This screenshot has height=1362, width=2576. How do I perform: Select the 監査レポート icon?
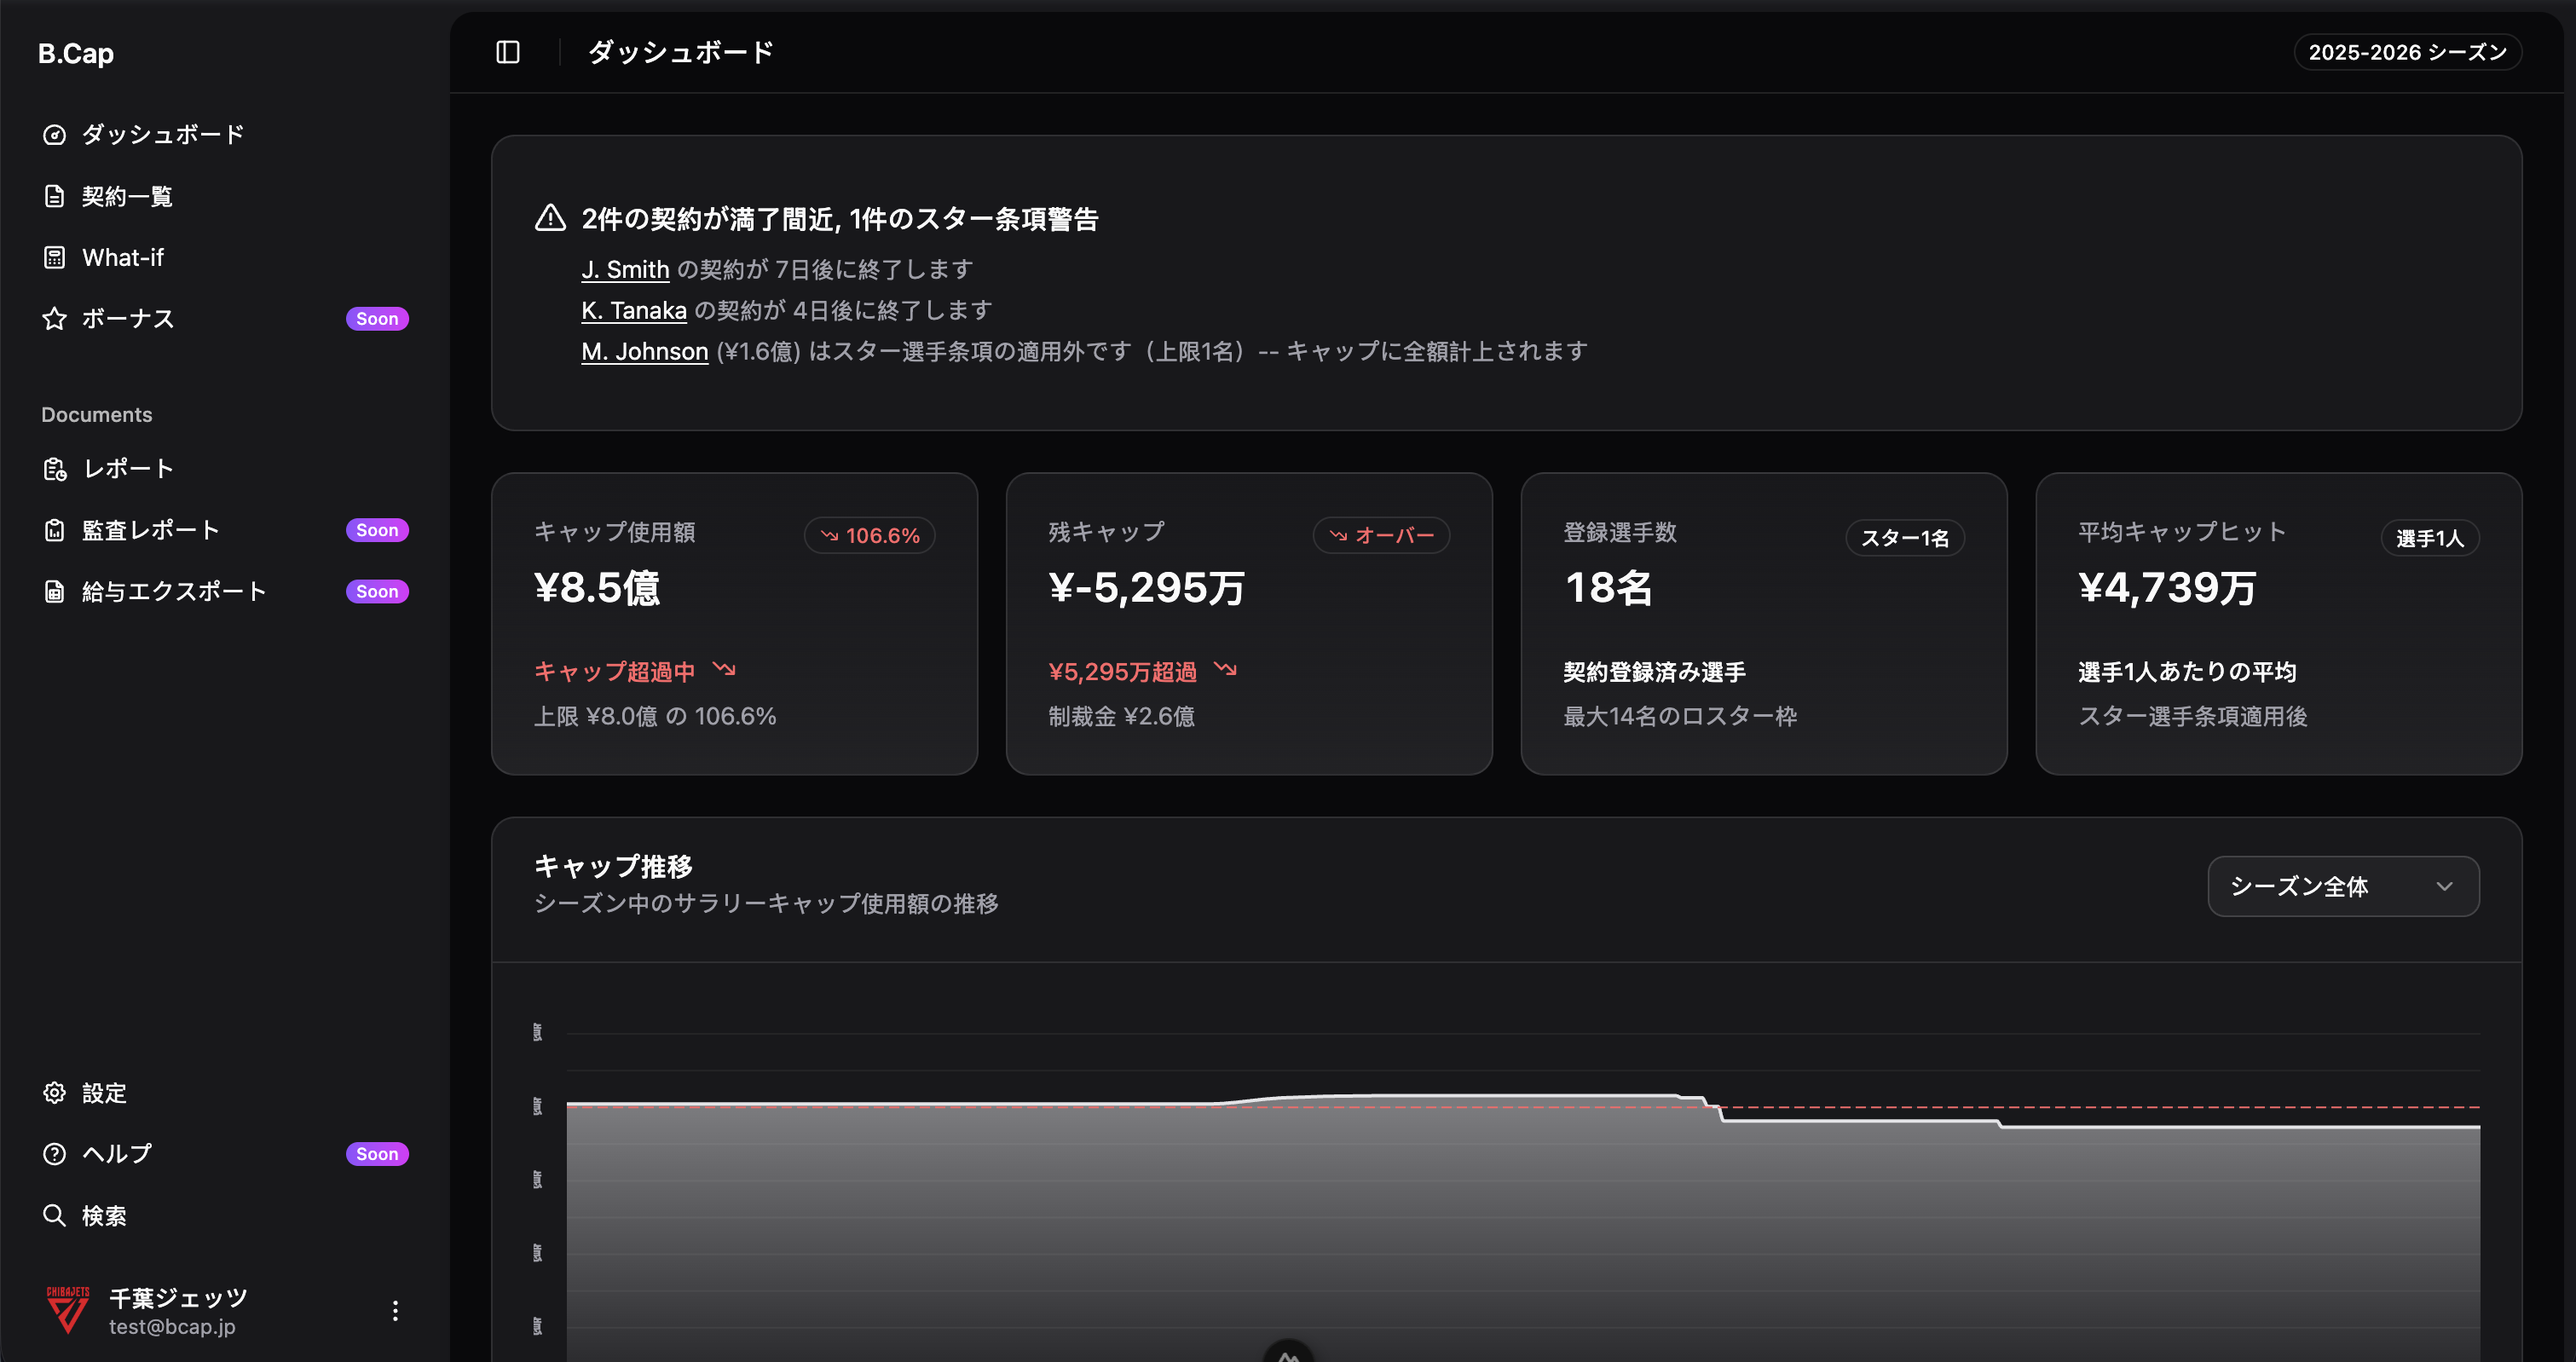55,529
